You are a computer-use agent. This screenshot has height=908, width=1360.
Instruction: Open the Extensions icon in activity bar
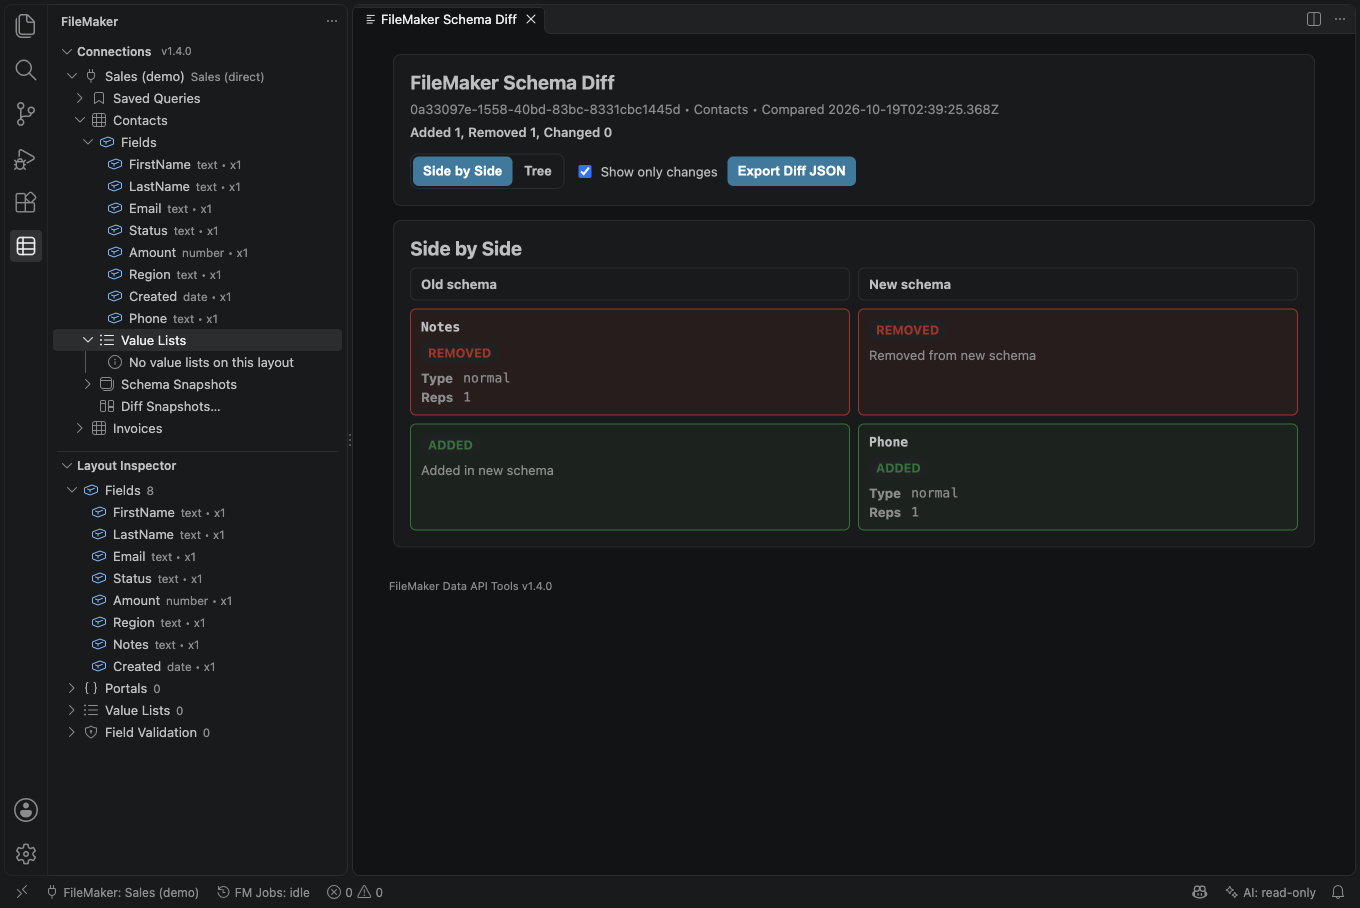click(26, 202)
